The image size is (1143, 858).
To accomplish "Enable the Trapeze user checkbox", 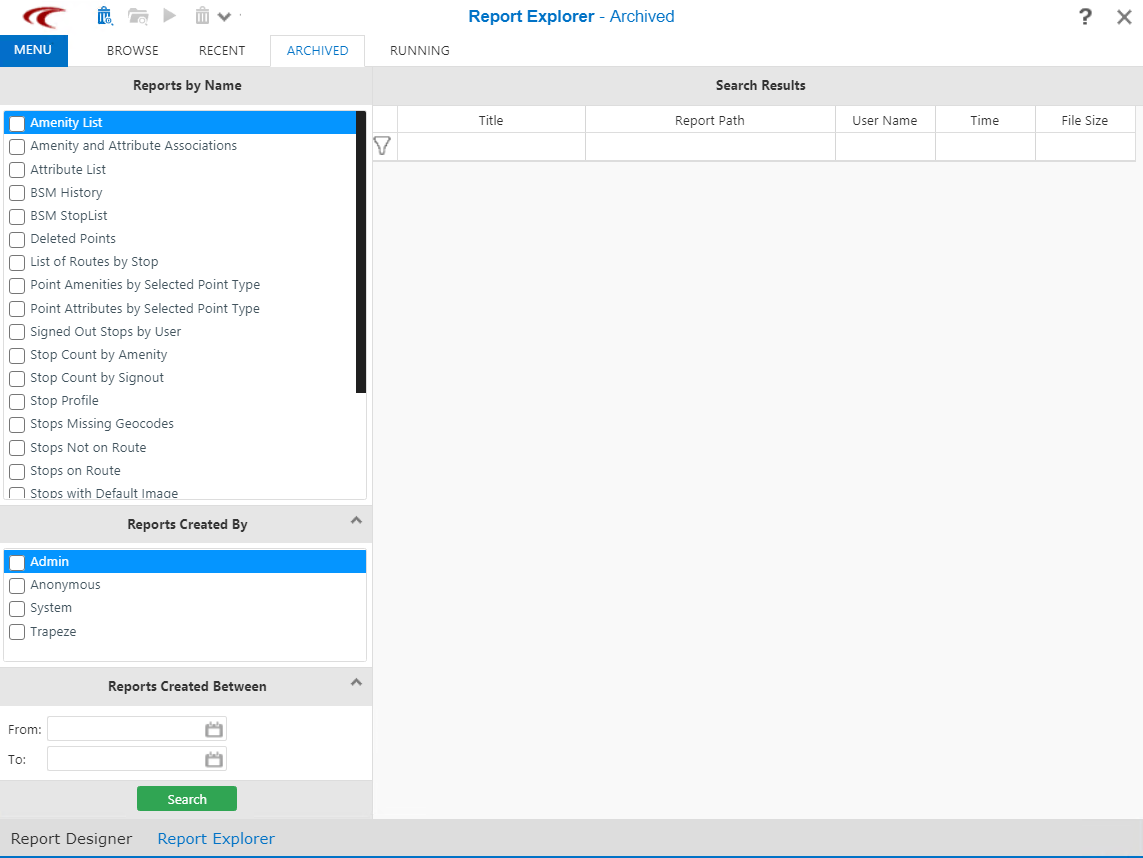I will point(17,632).
